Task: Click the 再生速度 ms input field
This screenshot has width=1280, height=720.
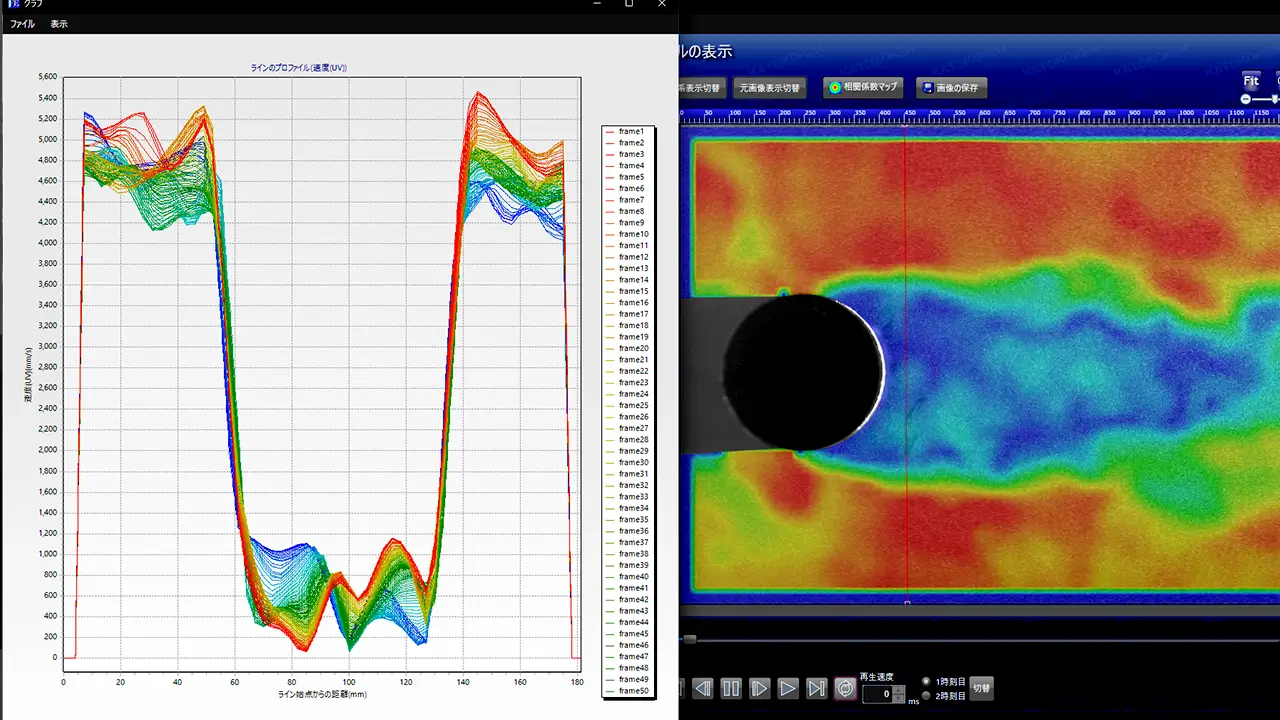Action: click(878, 694)
